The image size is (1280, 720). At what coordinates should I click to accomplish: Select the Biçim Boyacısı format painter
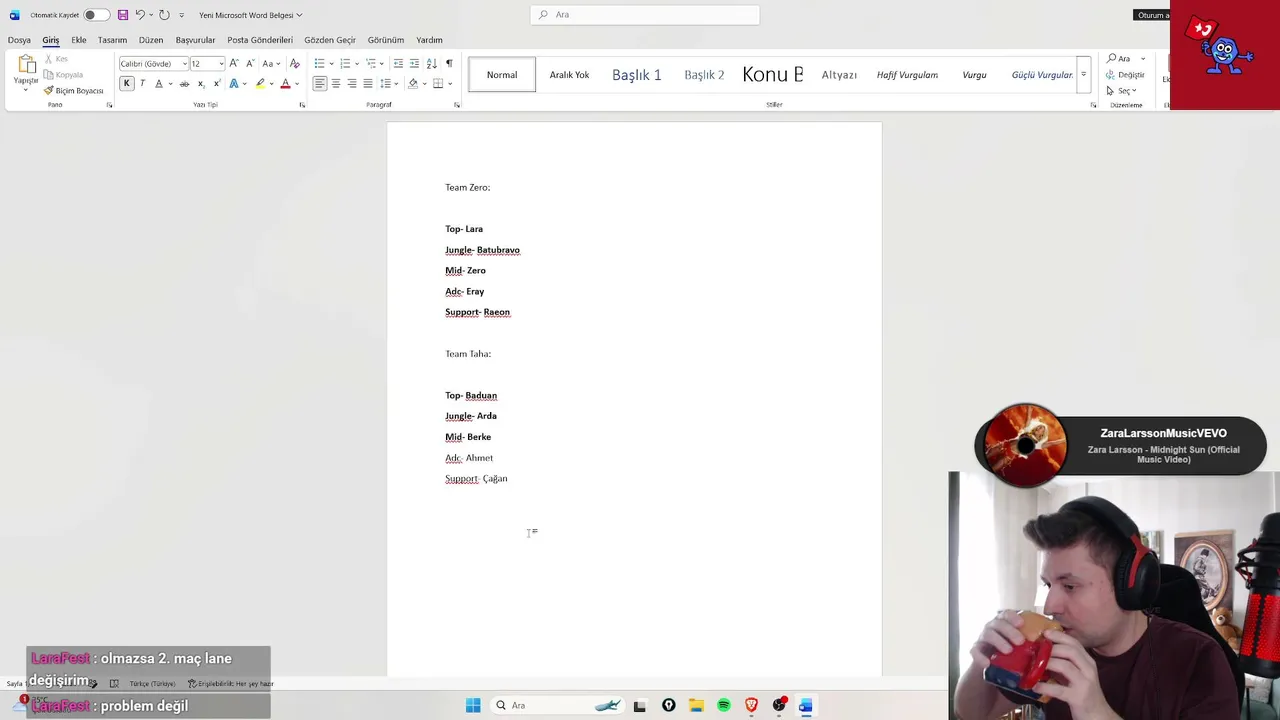pyautogui.click(x=73, y=91)
